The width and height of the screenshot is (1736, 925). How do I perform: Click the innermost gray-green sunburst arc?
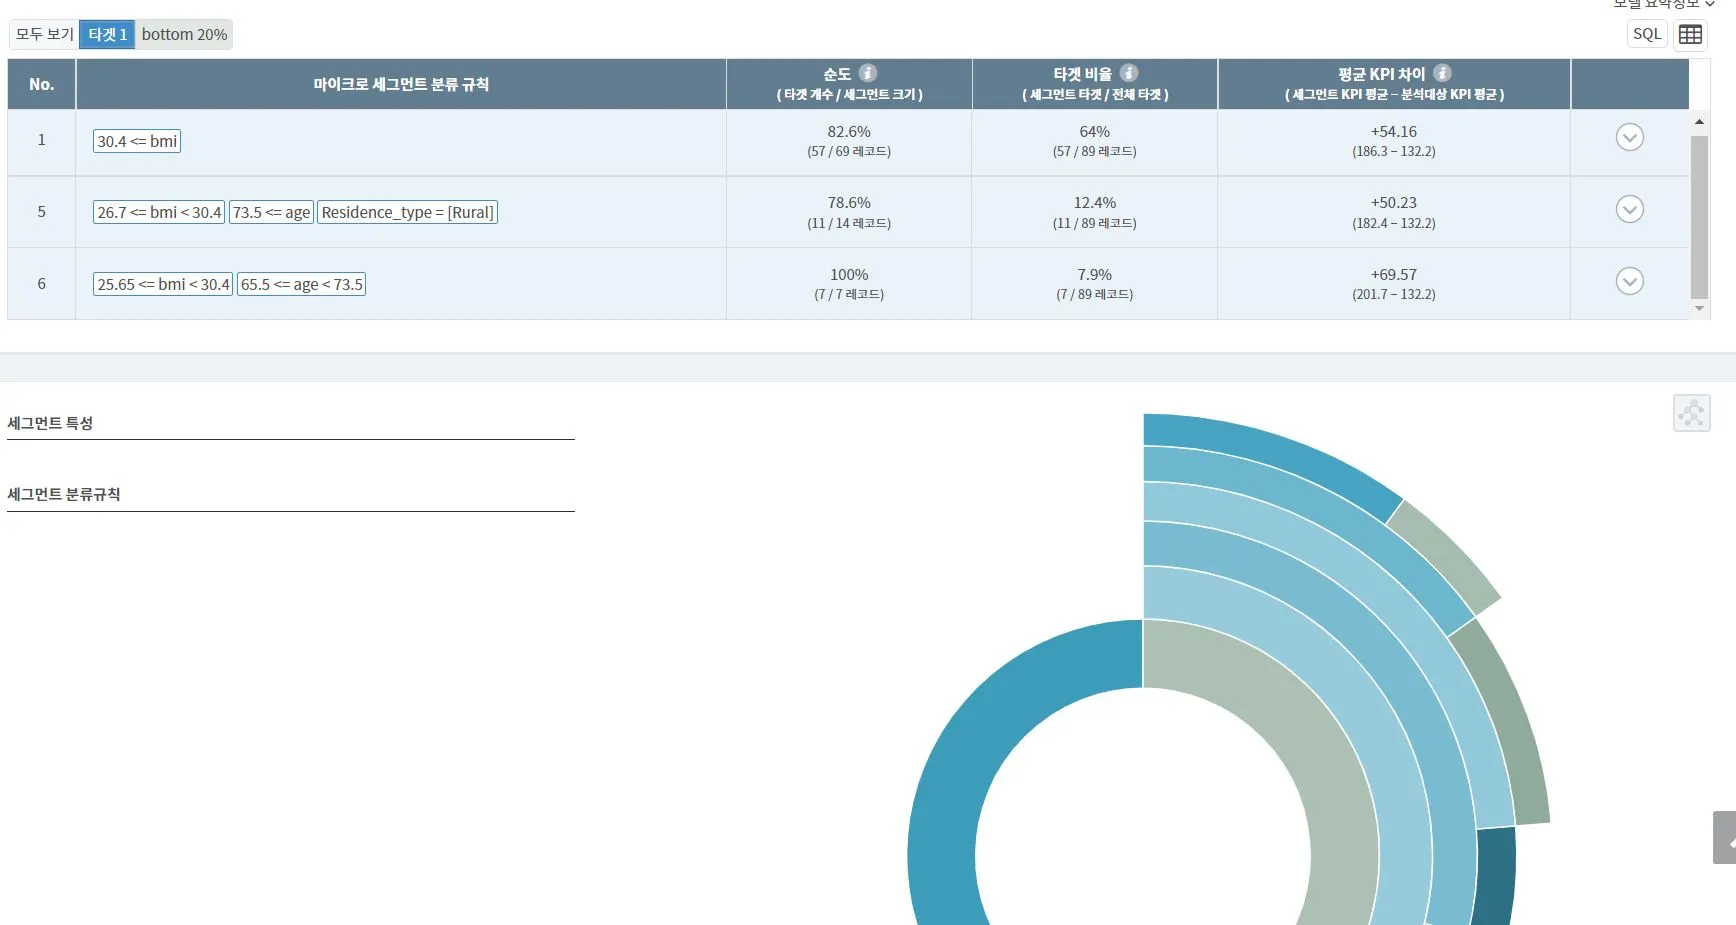pyautogui.click(x=1325, y=760)
